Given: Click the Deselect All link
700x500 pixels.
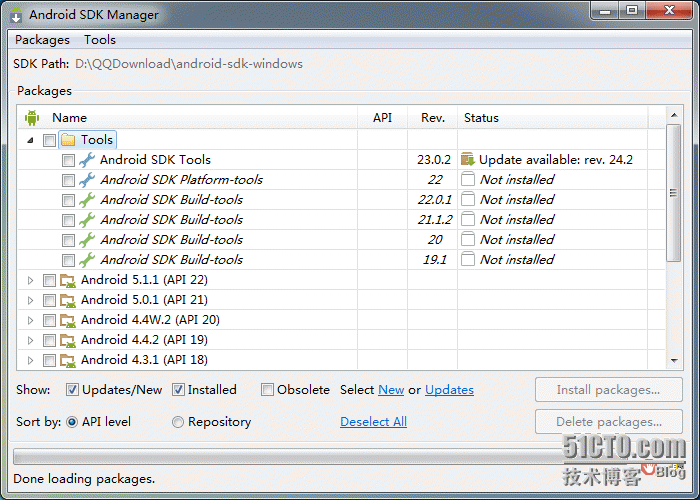Looking at the screenshot, I should (x=373, y=422).
